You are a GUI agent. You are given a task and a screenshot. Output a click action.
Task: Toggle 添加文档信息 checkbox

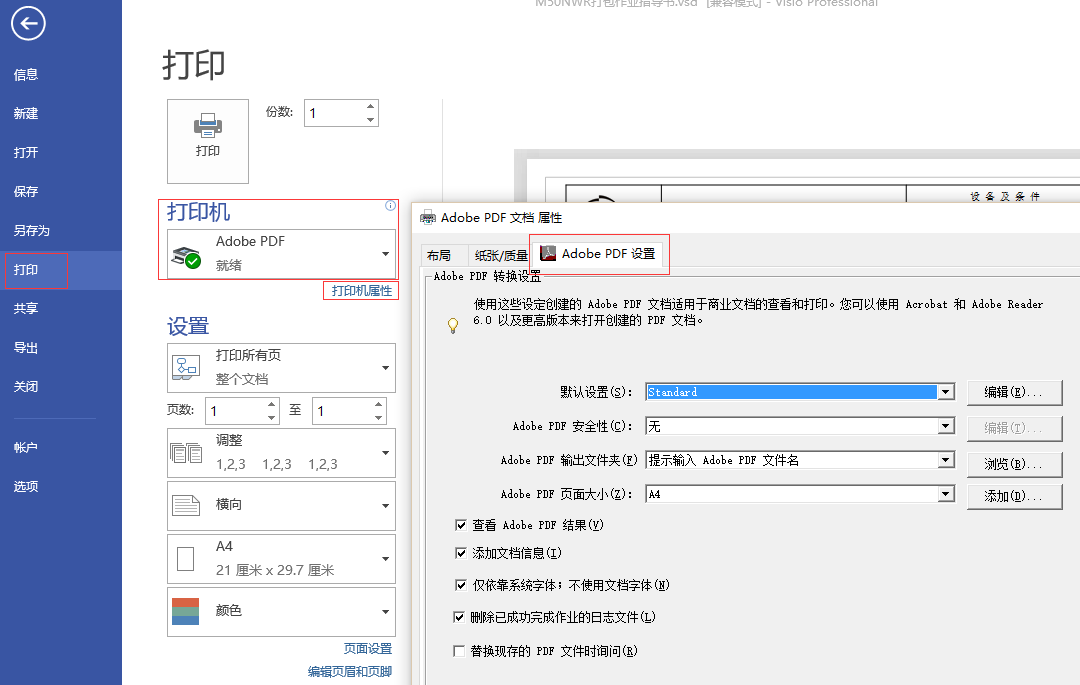(x=461, y=553)
